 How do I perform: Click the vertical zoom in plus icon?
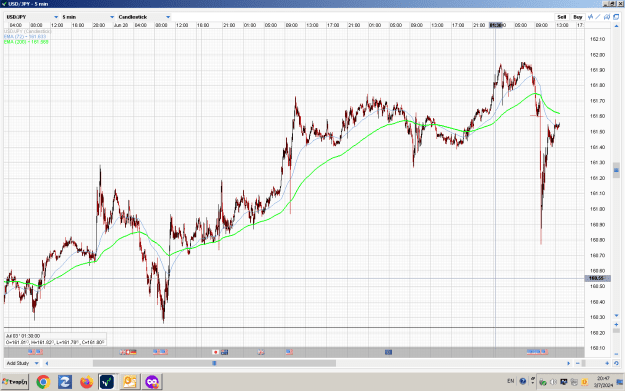tap(616, 324)
